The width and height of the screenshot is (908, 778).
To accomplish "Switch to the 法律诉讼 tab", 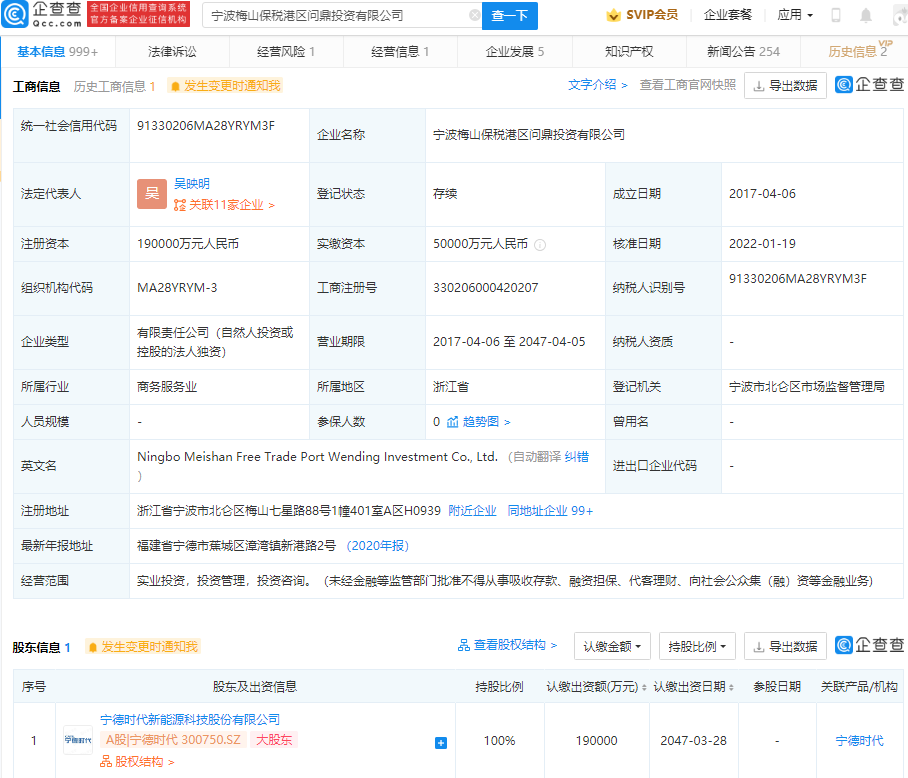I will pyautogui.click(x=172, y=51).
